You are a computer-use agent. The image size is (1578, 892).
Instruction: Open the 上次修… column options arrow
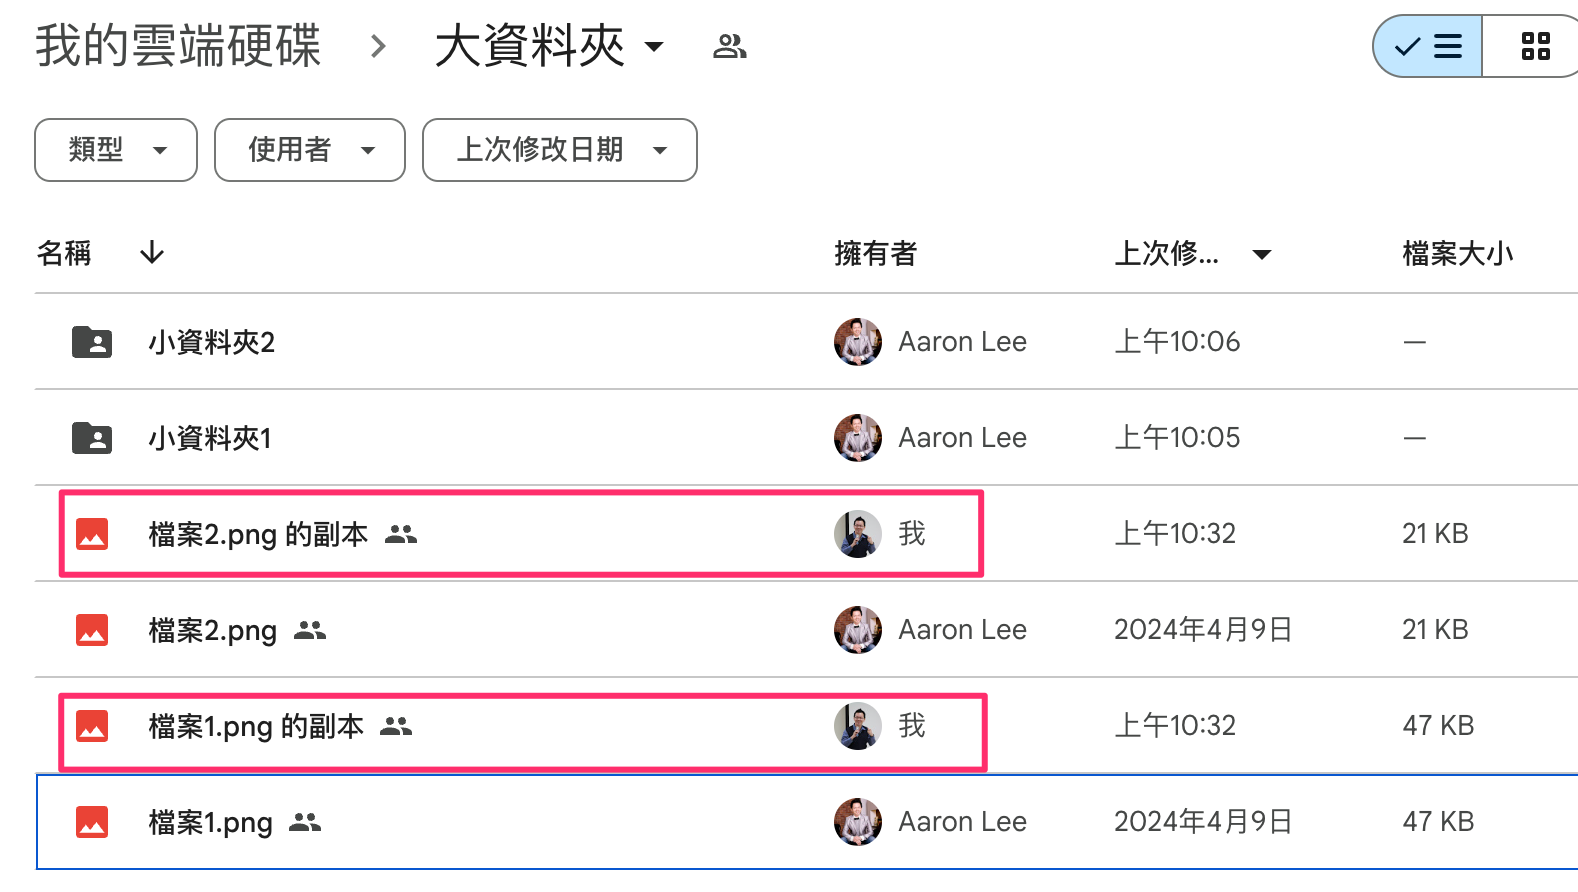coord(1262,254)
